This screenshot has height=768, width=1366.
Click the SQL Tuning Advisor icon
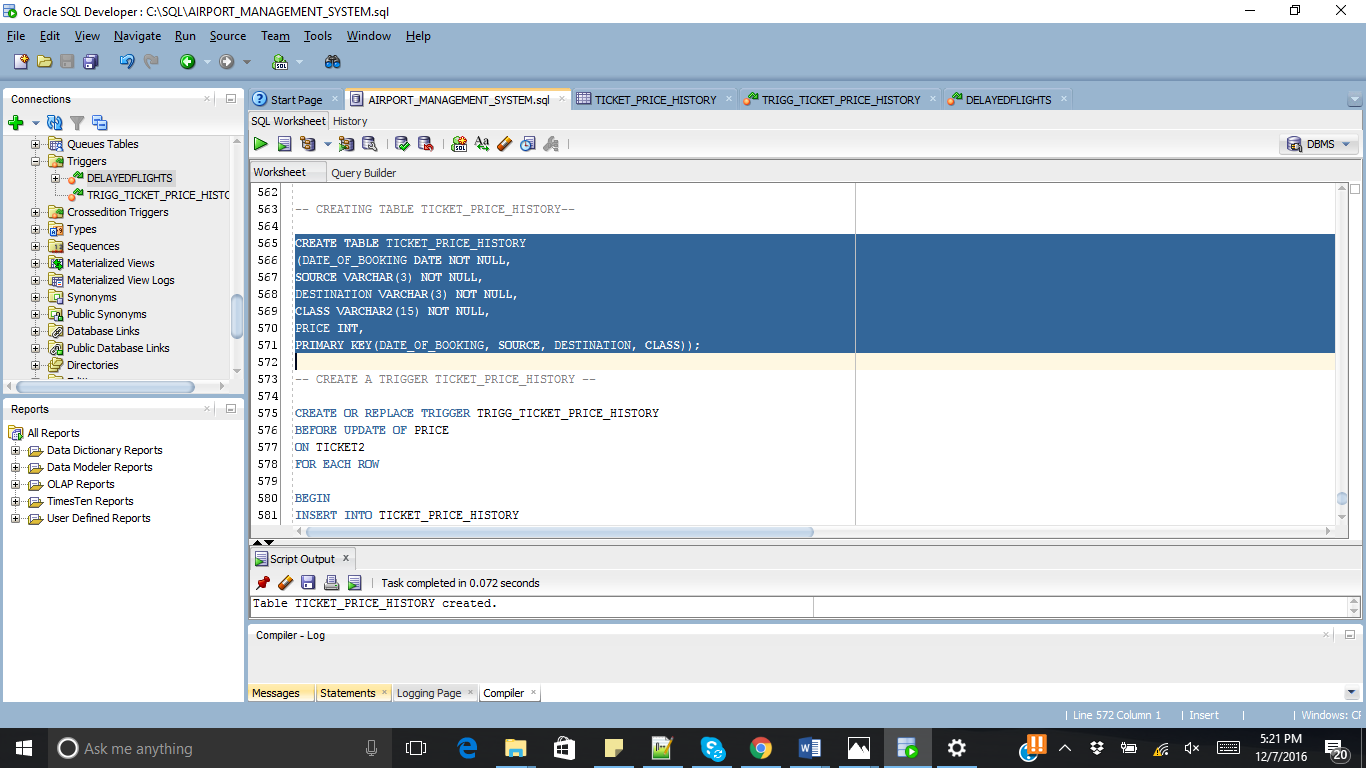tap(369, 144)
